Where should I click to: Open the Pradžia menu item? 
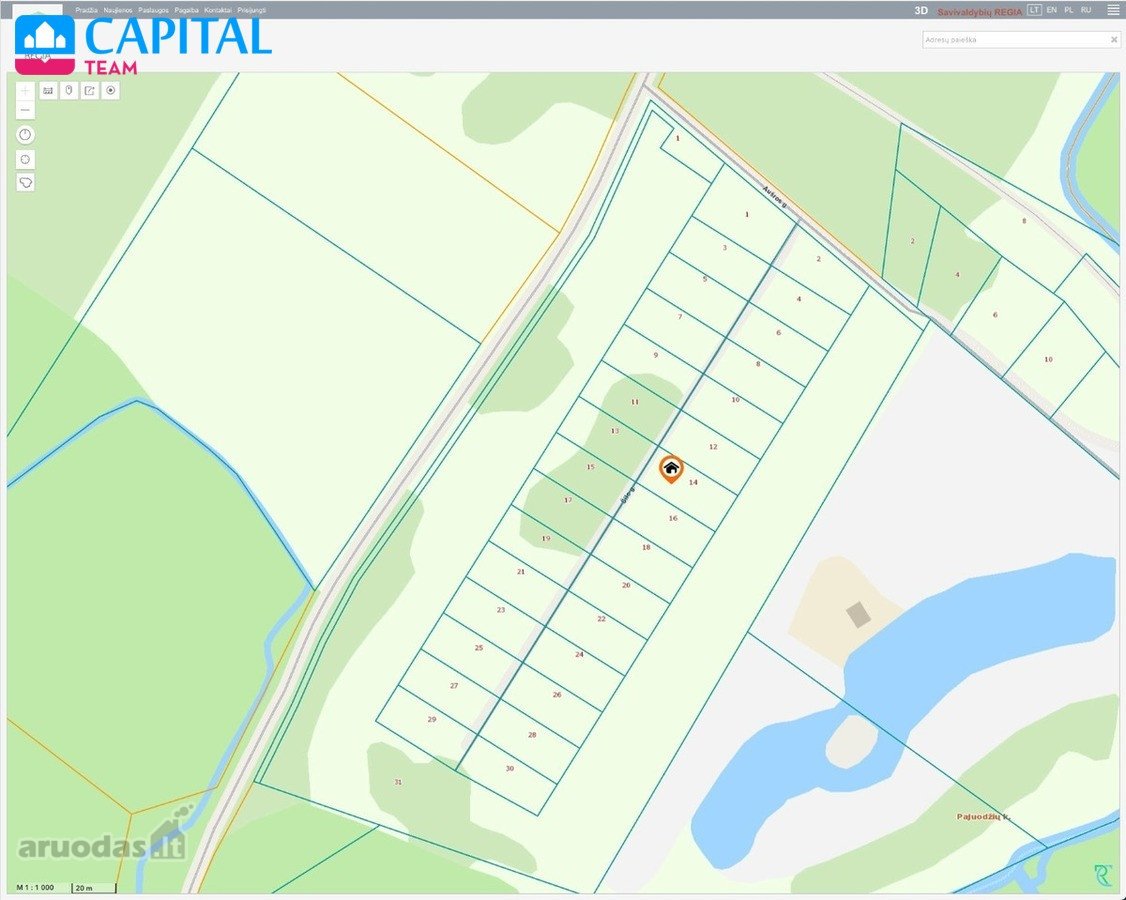(86, 10)
